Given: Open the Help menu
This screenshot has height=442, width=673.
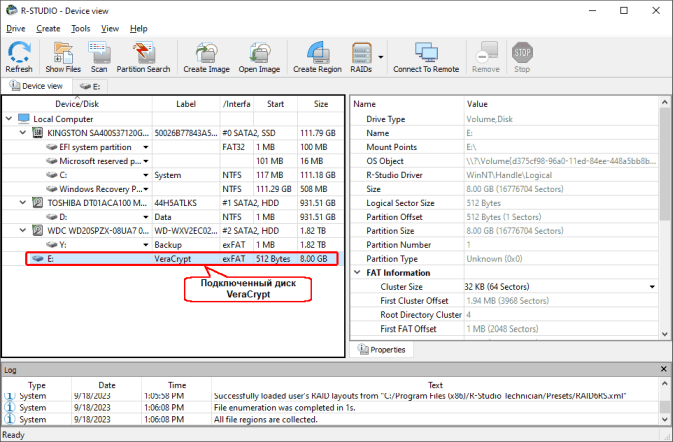Looking at the screenshot, I should 139,29.
